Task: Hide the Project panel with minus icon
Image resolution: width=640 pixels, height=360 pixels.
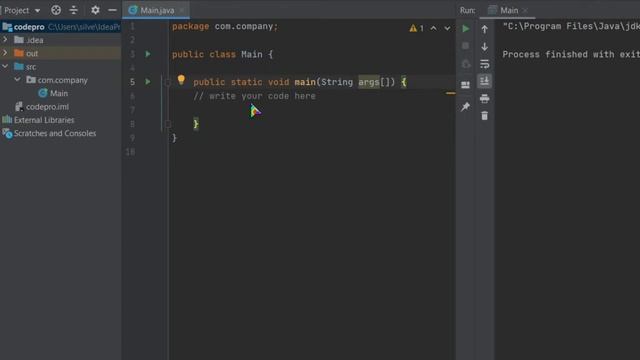Action: click(x=112, y=10)
